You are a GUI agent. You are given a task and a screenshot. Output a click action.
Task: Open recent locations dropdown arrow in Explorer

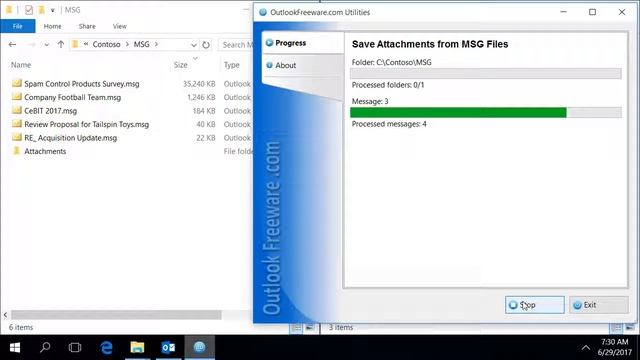coord(47,44)
